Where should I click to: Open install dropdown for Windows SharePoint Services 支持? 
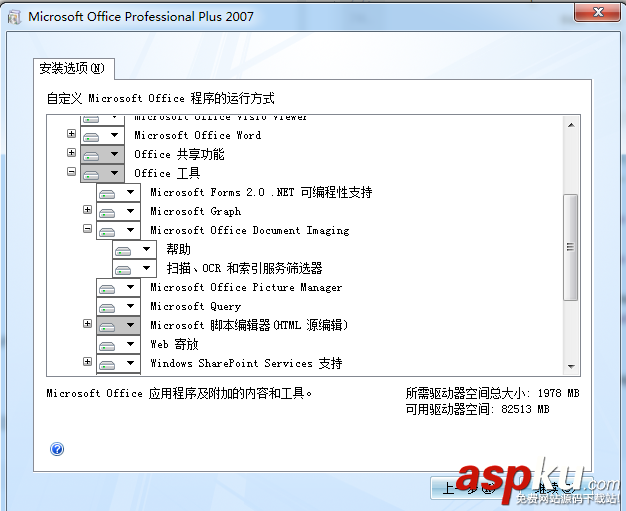pyautogui.click(x=118, y=363)
